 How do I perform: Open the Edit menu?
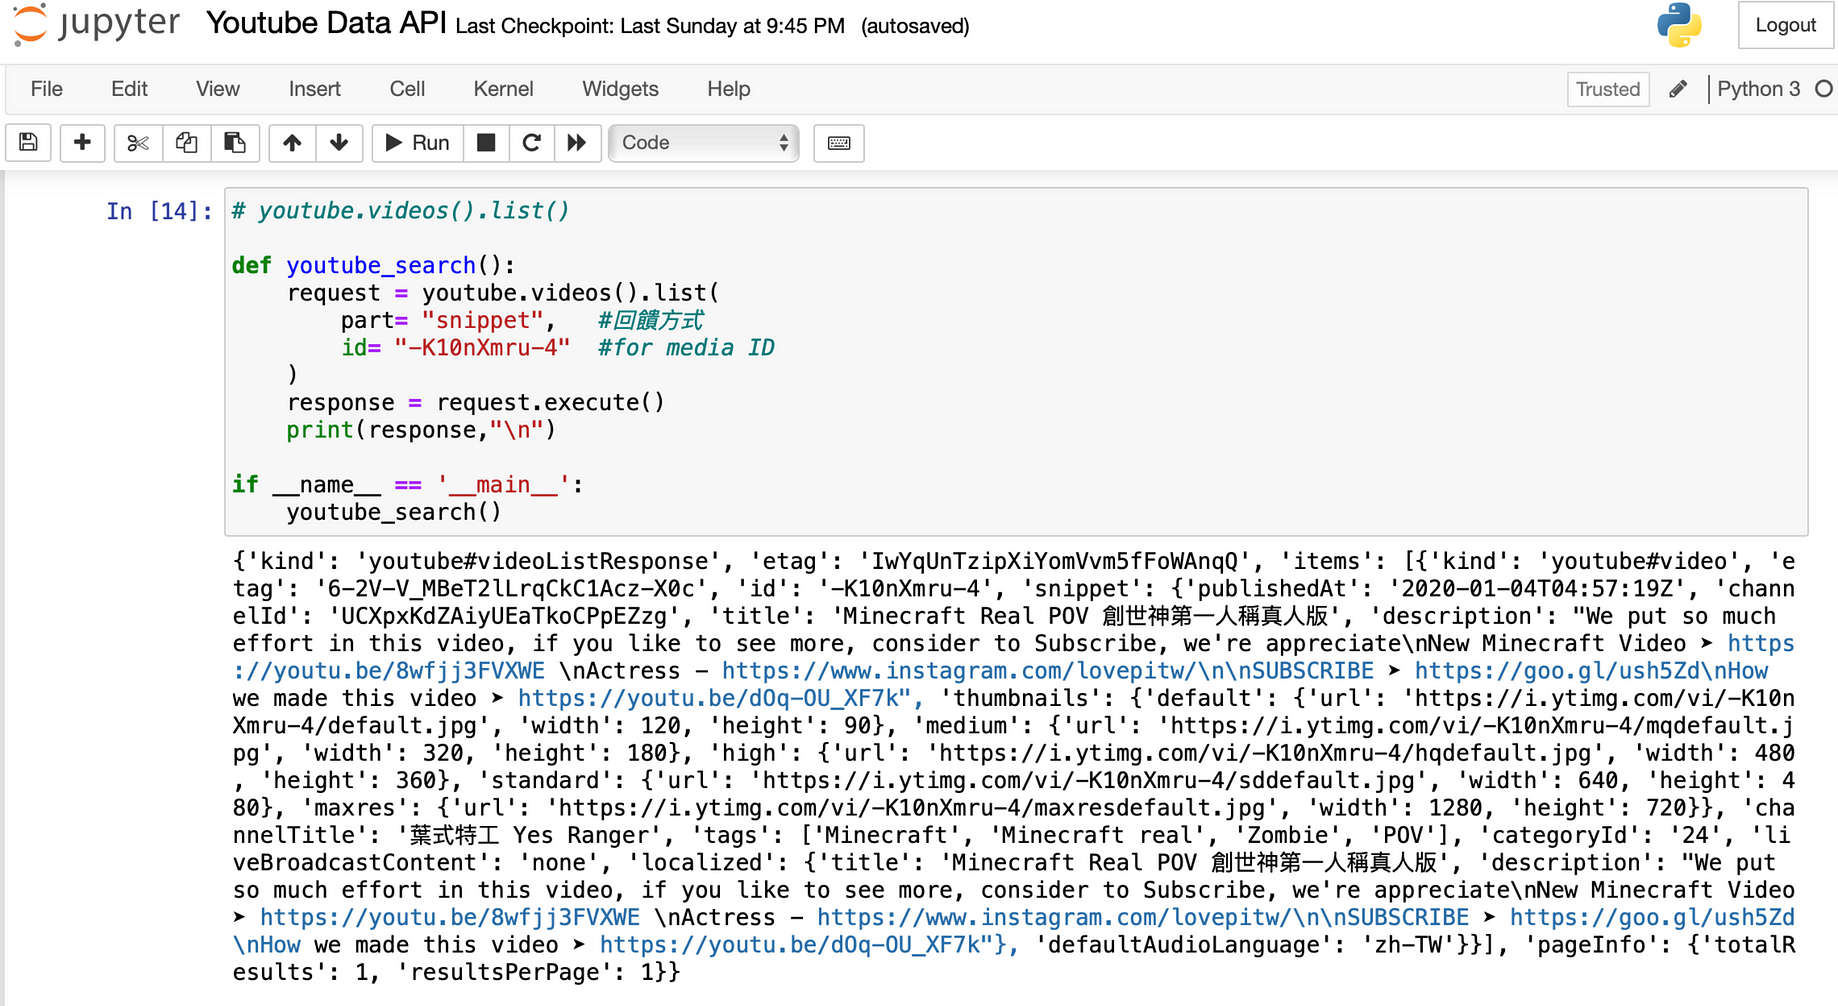[129, 89]
